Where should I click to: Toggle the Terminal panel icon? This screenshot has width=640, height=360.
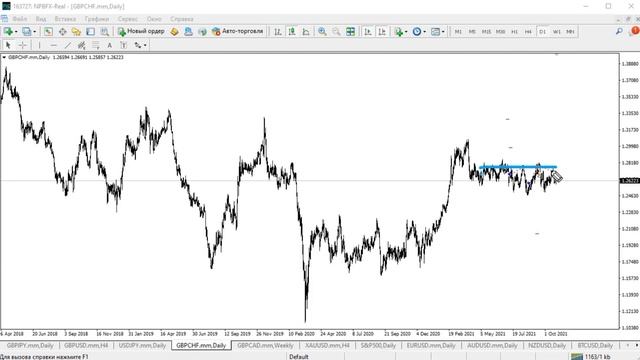[x=90, y=31]
